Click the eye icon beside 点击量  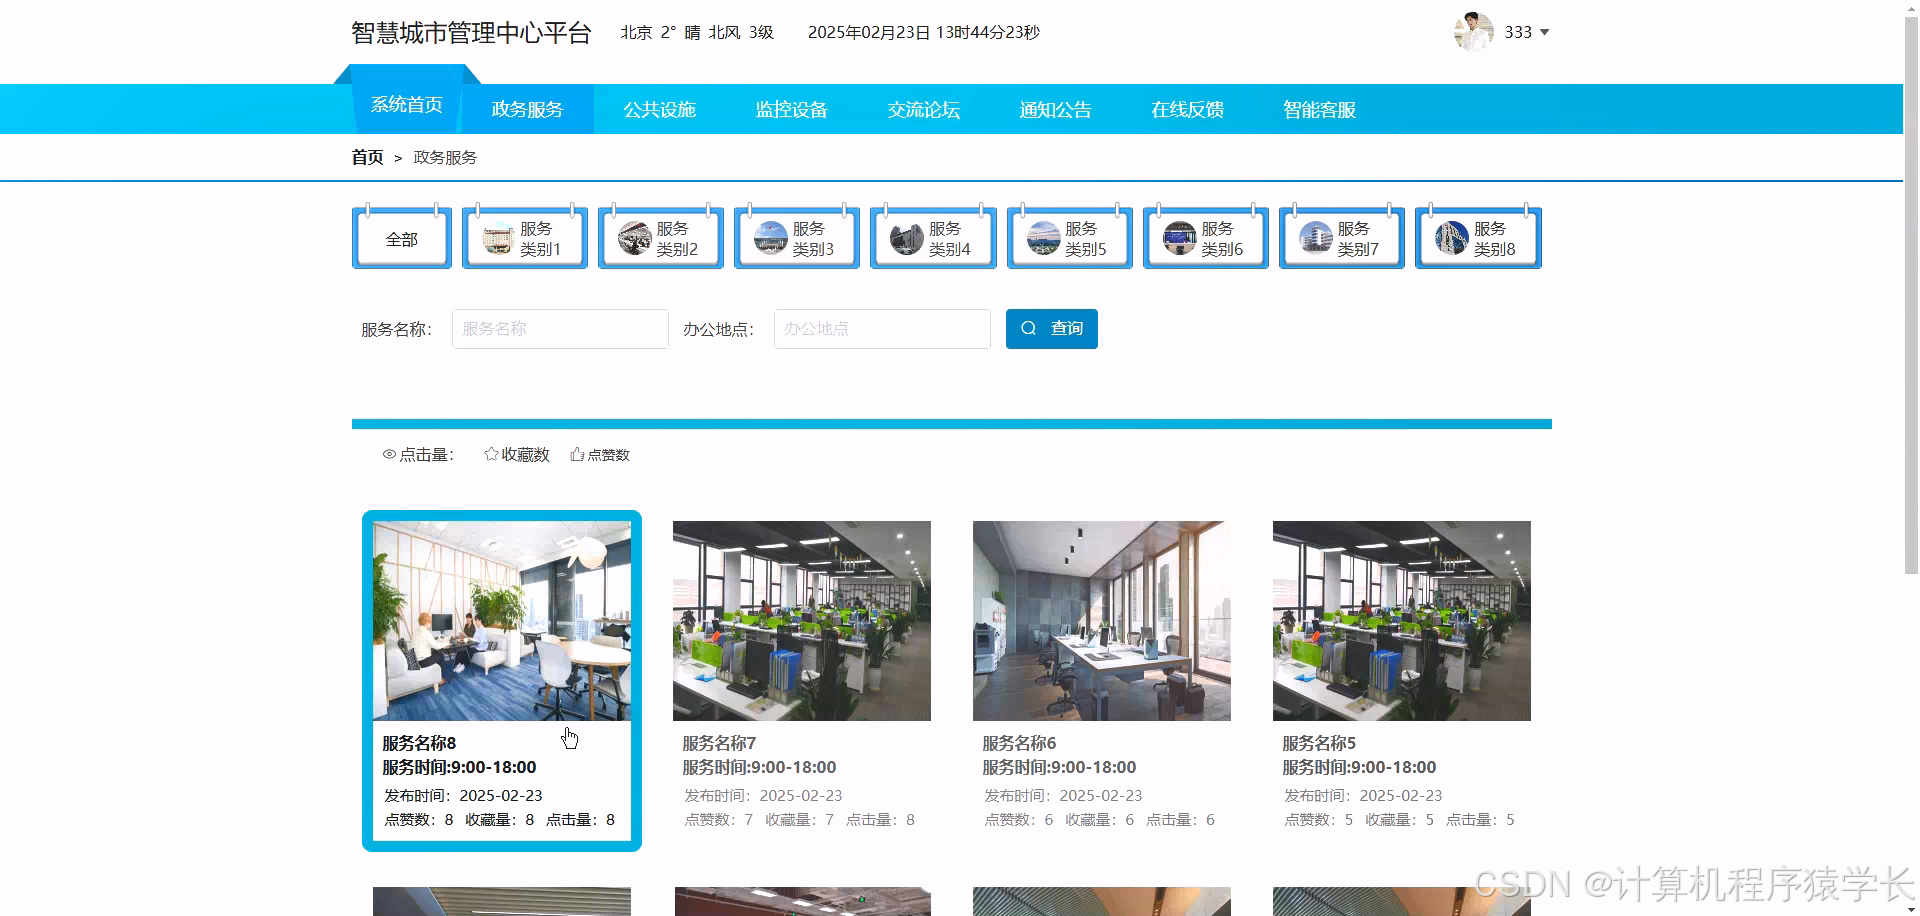click(x=389, y=454)
